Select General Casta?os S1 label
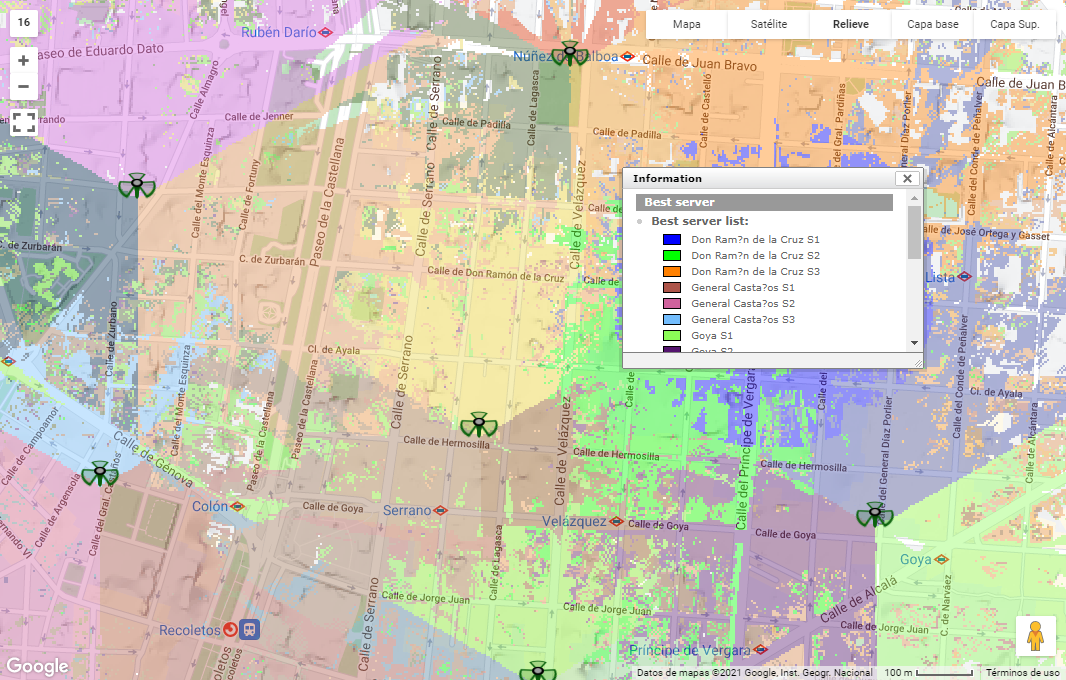This screenshot has width=1066, height=680. [x=742, y=288]
